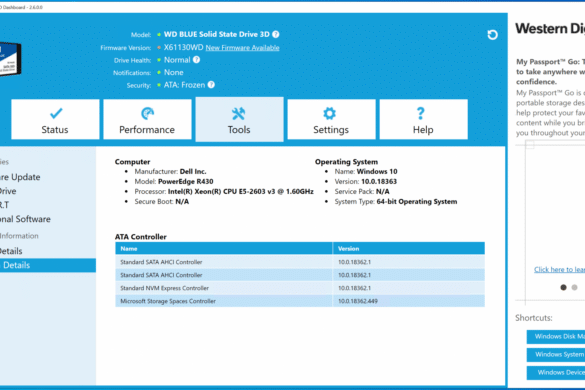Click the Name column header in ATA Controller table
The width and height of the screenshot is (585, 390).
coord(224,249)
